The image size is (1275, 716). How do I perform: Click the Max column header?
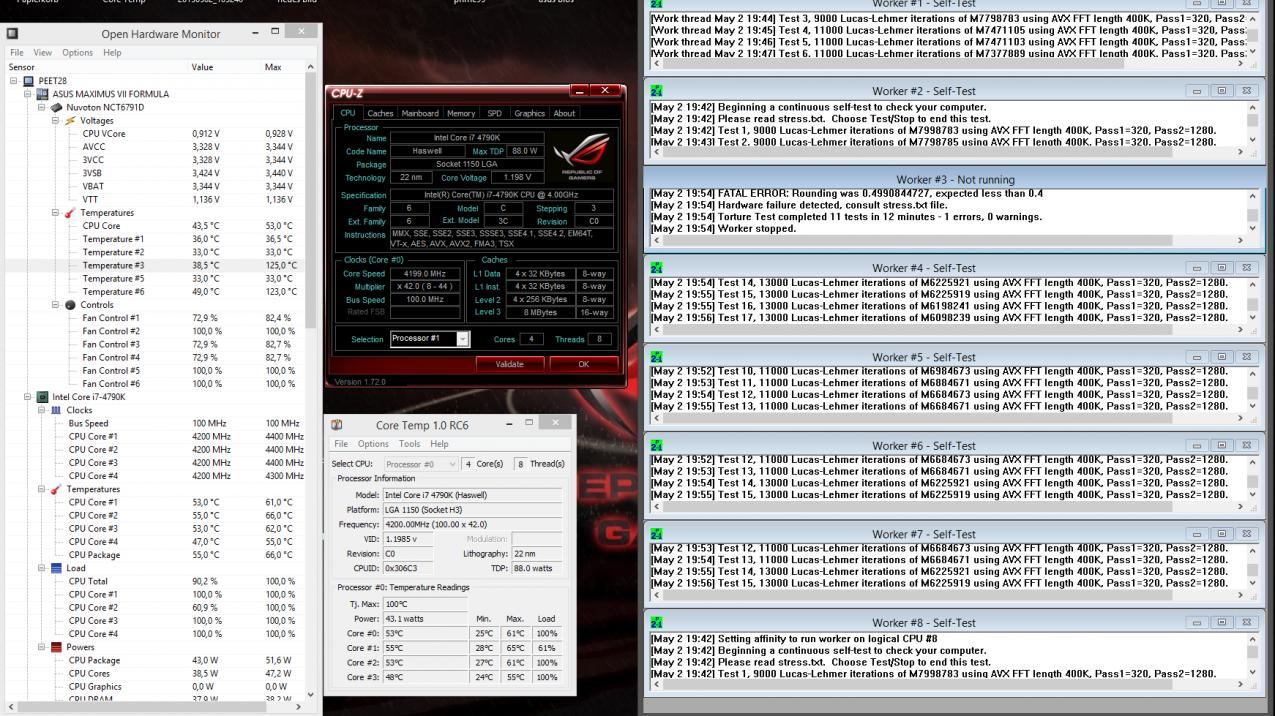tap(282, 67)
